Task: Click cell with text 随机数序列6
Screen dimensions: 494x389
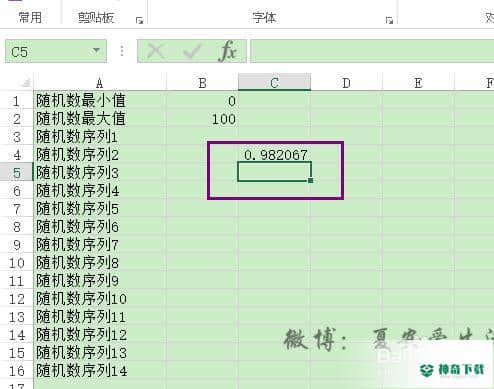Action: click(100, 227)
